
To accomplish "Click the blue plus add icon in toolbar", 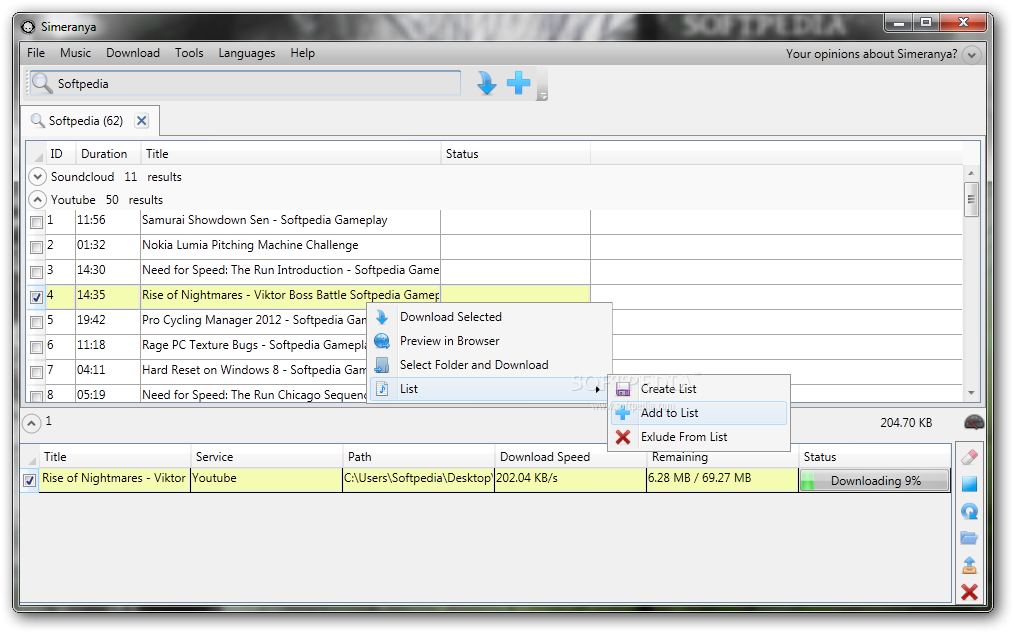I will click(519, 83).
